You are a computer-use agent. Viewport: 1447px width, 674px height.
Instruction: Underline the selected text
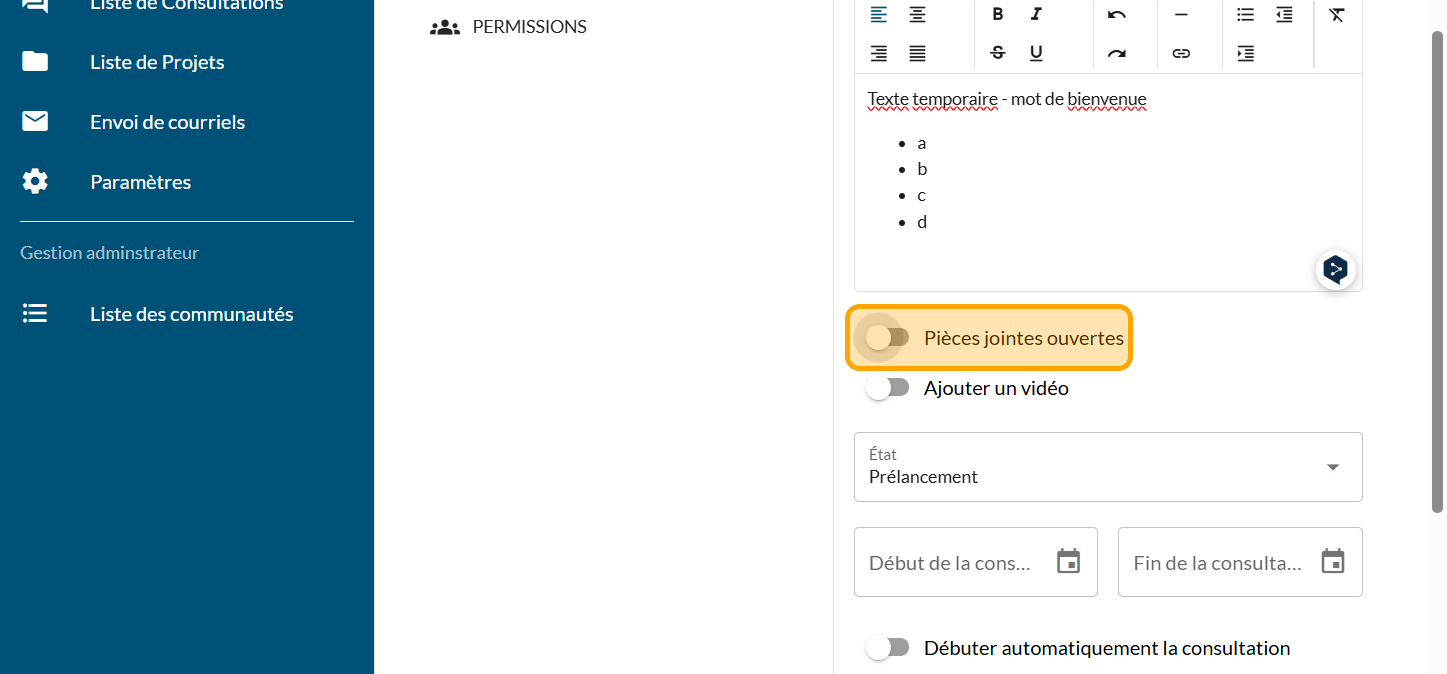(x=1036, y=53)
